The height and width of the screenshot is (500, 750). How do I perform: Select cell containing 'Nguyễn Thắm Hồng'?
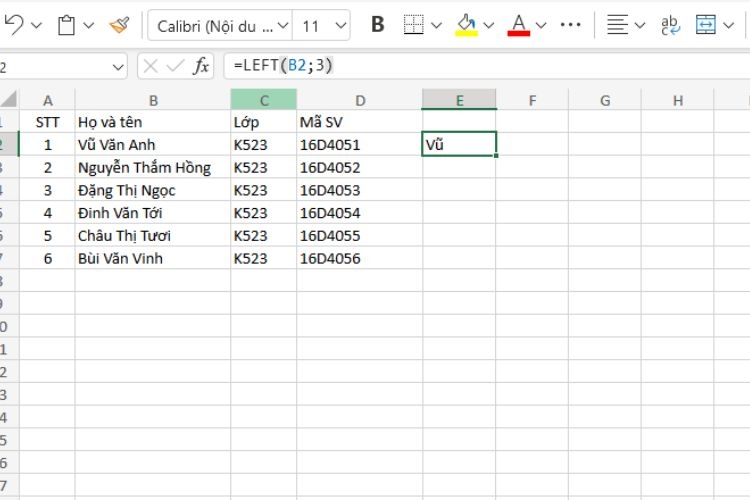153,167
